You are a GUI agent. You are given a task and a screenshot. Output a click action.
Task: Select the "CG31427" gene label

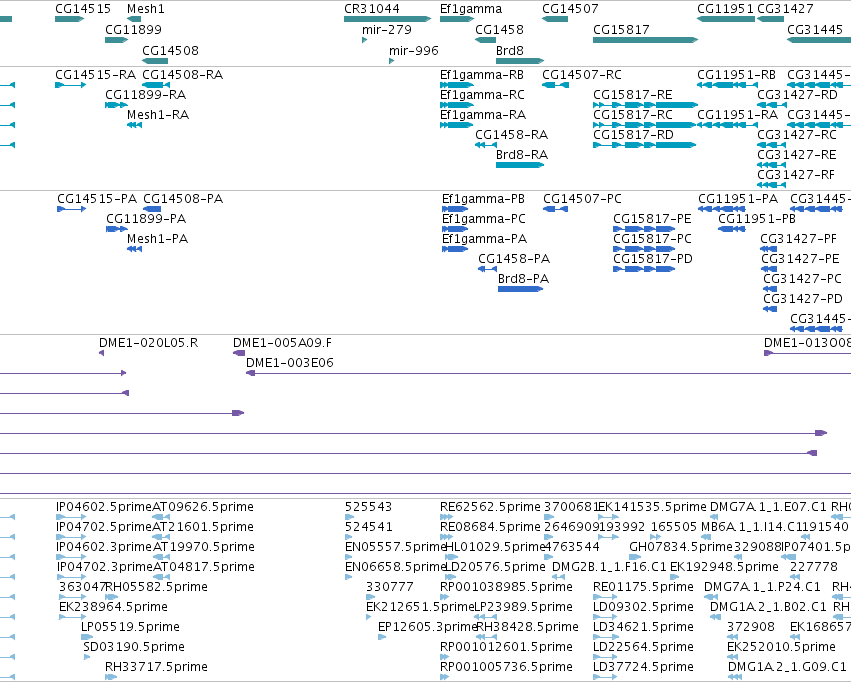785,9
